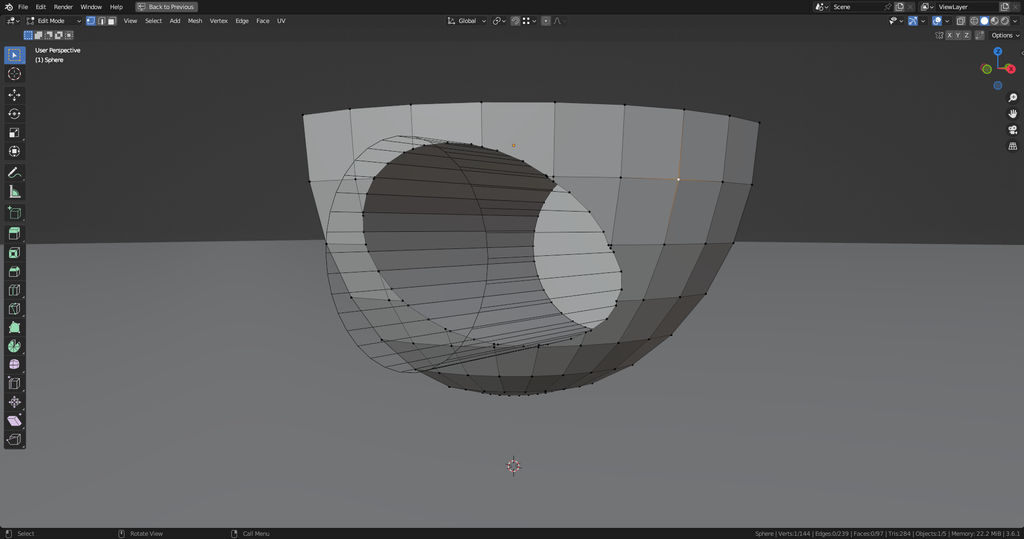Image resolution: width=1024 pixels, height=539 pixels.
Task: Choose the Measure tool
Action: click(15, 191)
